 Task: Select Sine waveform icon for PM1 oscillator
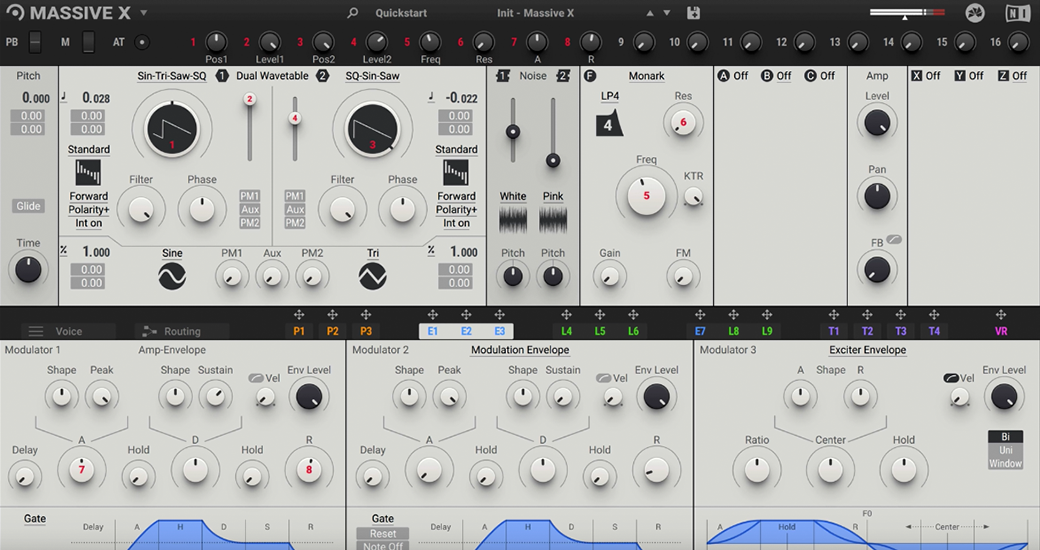pos(172,276)
